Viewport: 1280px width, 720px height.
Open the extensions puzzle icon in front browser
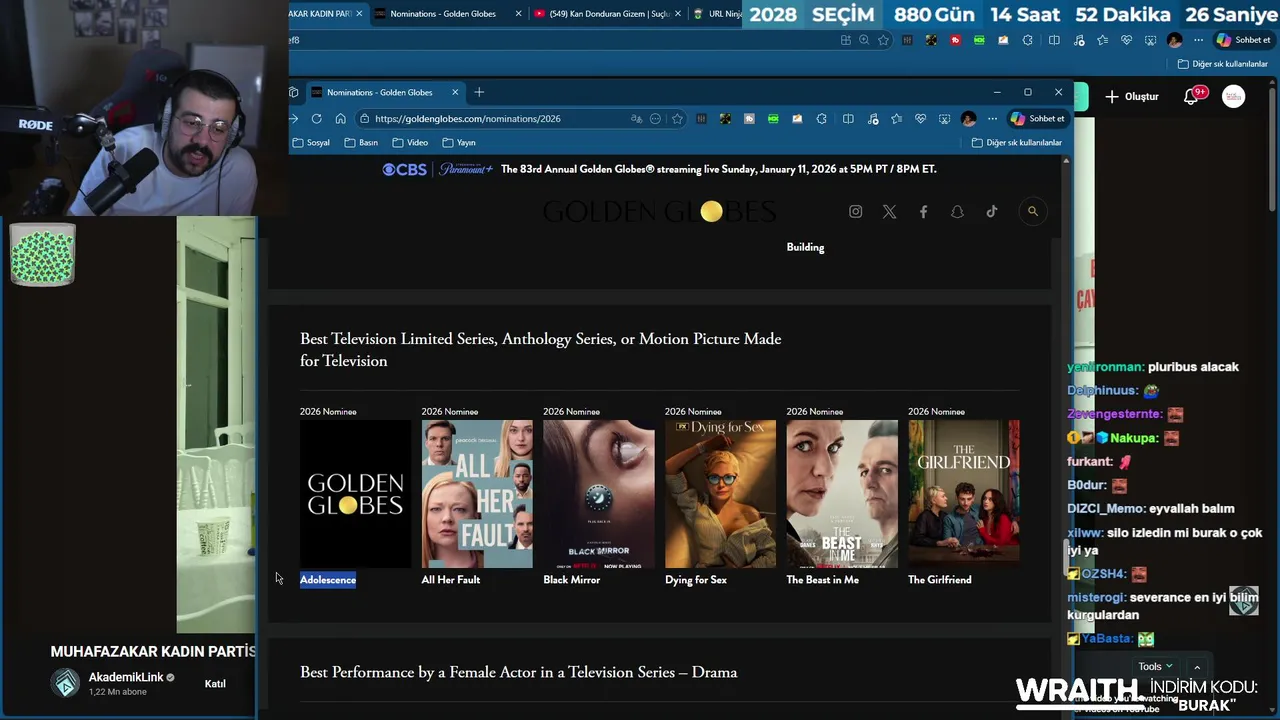(x=821, y=118)
